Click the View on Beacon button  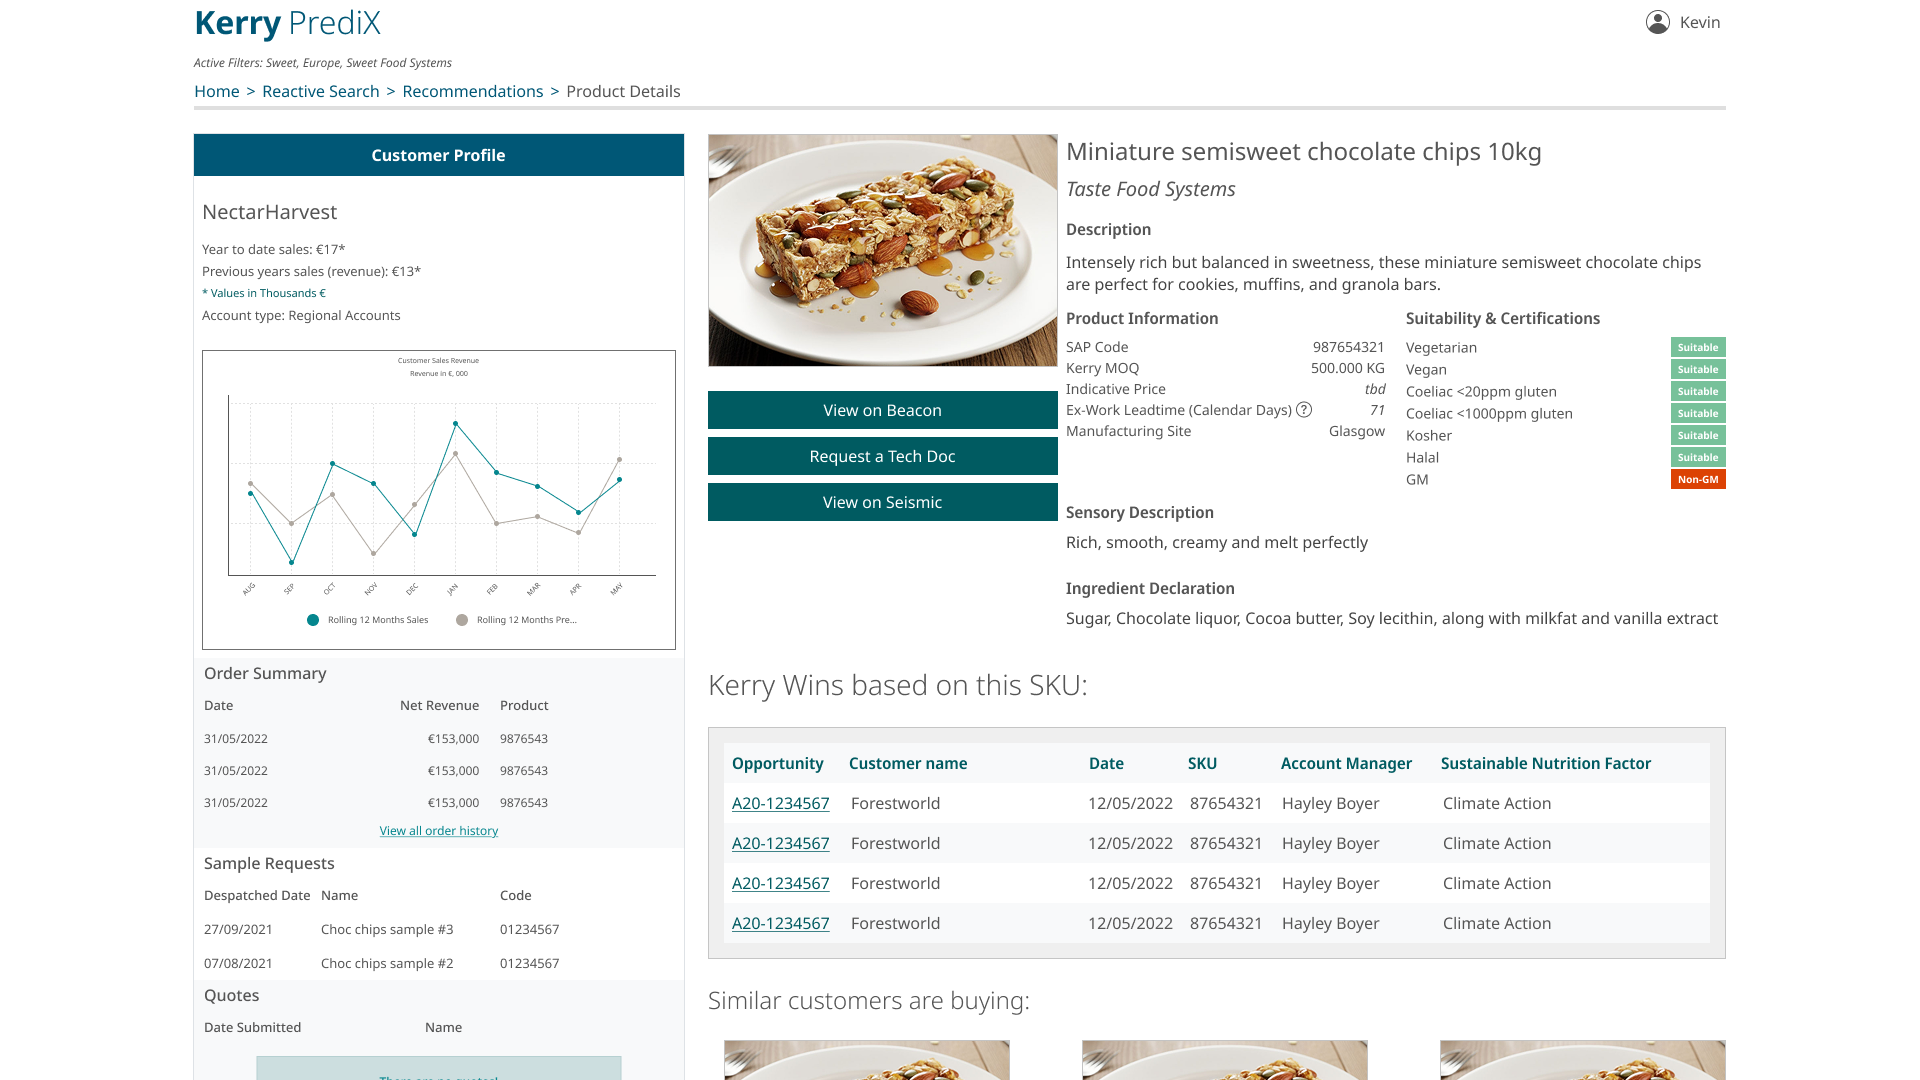882,410
